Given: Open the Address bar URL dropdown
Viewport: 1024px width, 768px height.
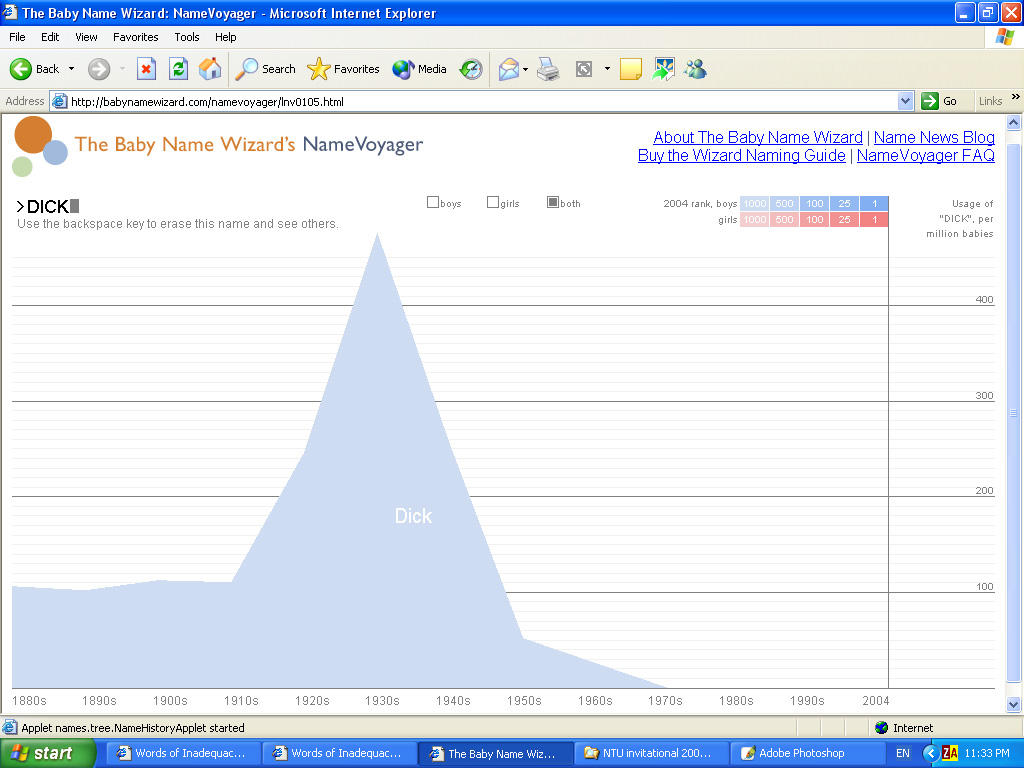Looking at the screenshot, I should [x=905, y=101].
